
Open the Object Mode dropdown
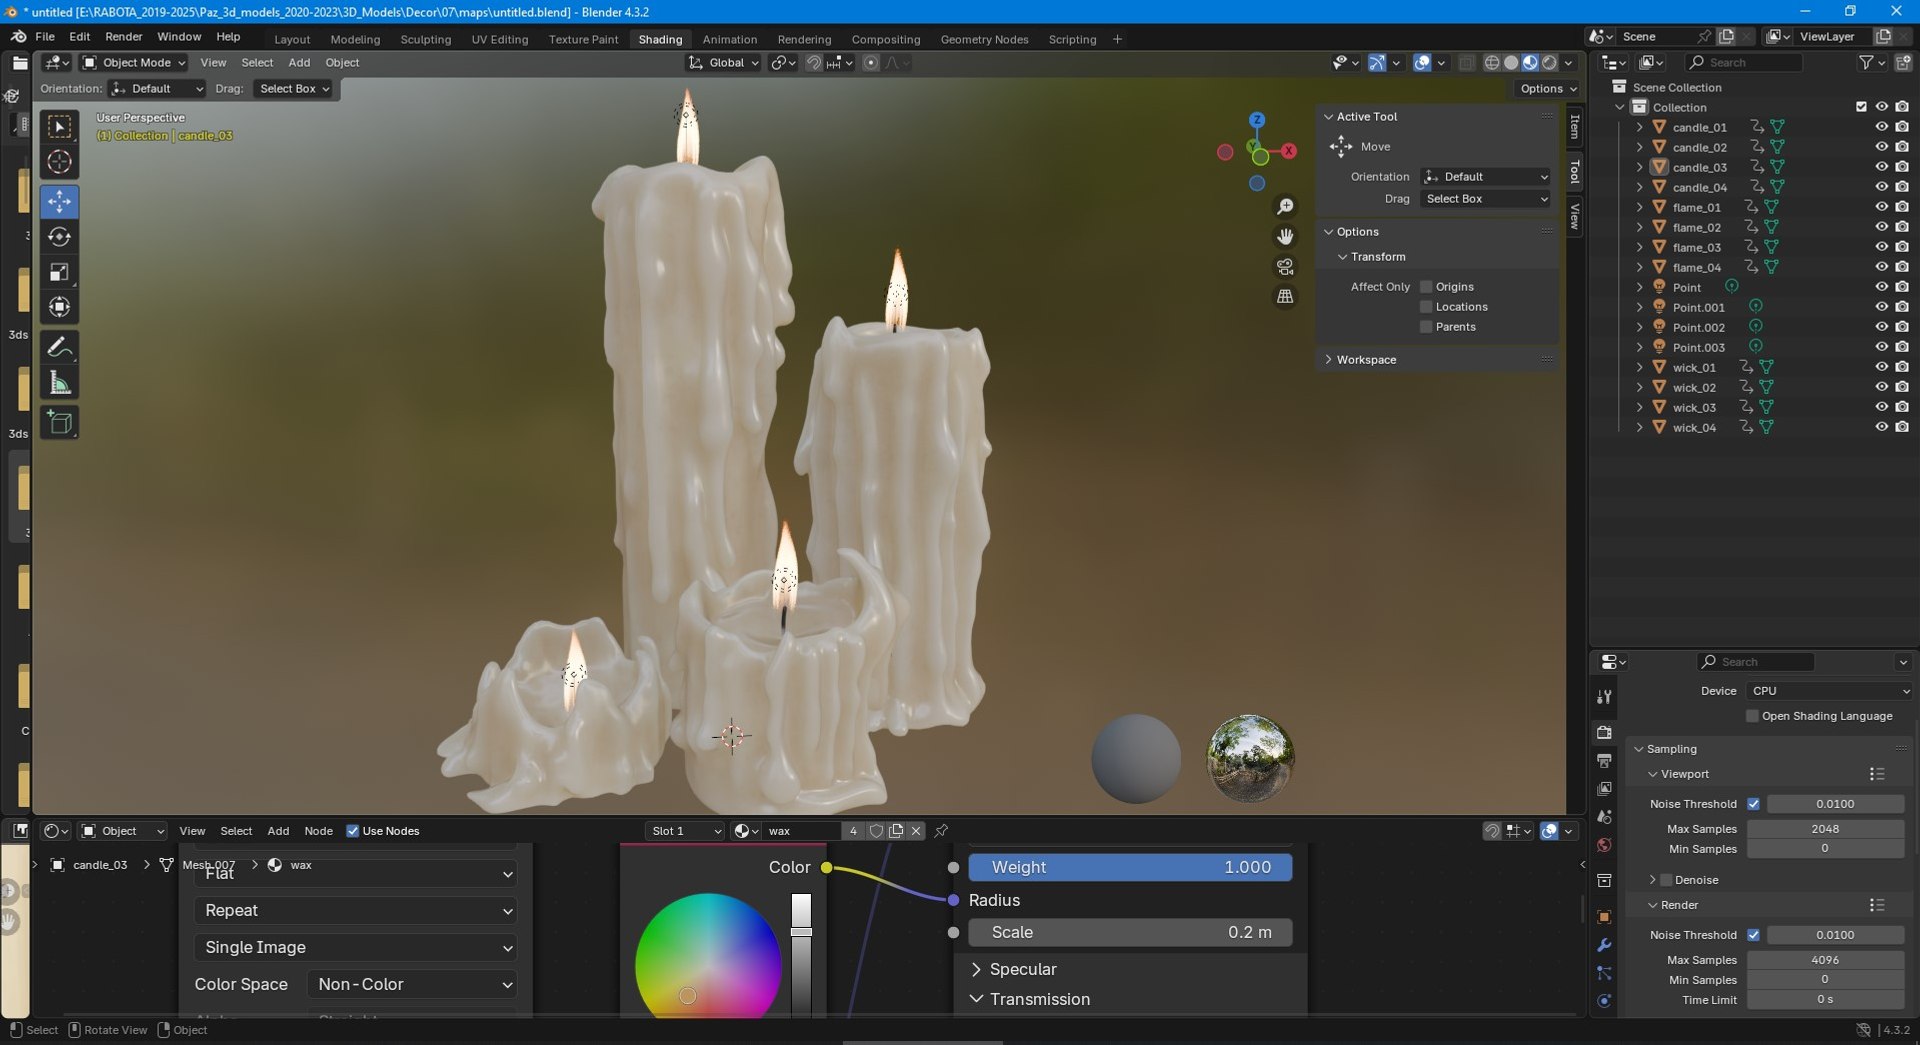click(x=134, y=62)
